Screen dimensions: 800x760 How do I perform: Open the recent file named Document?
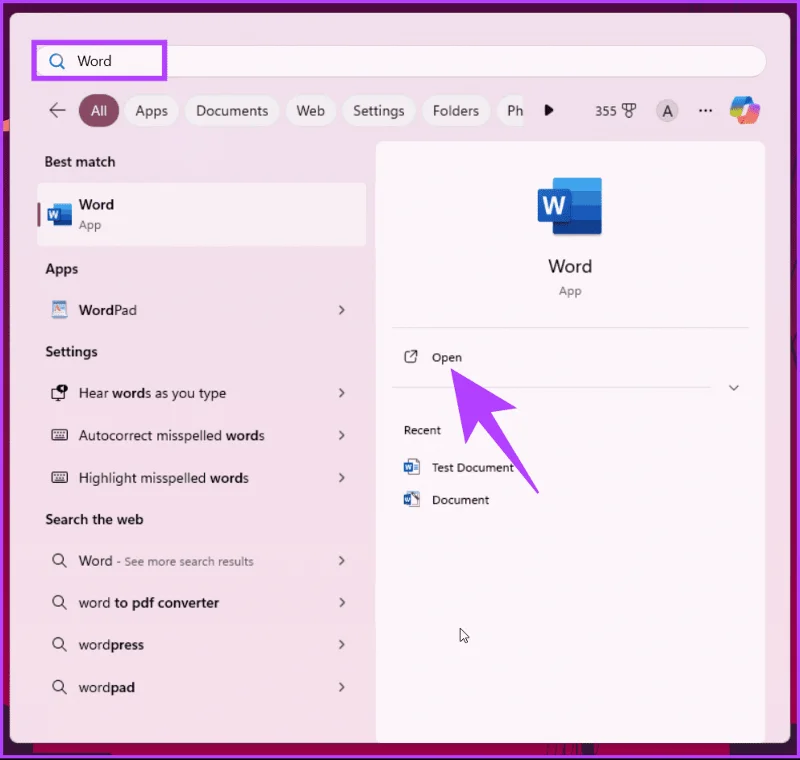click(460, 500)
